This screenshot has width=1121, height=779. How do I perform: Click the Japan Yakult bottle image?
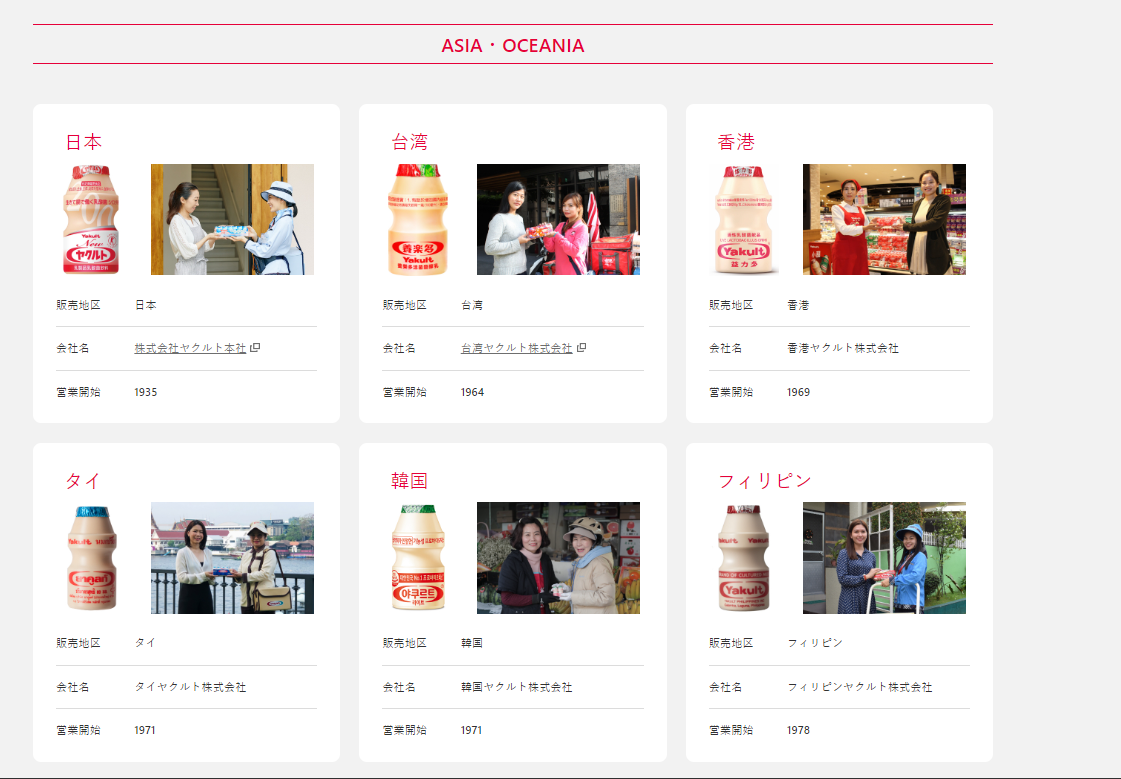pos(91,219)
